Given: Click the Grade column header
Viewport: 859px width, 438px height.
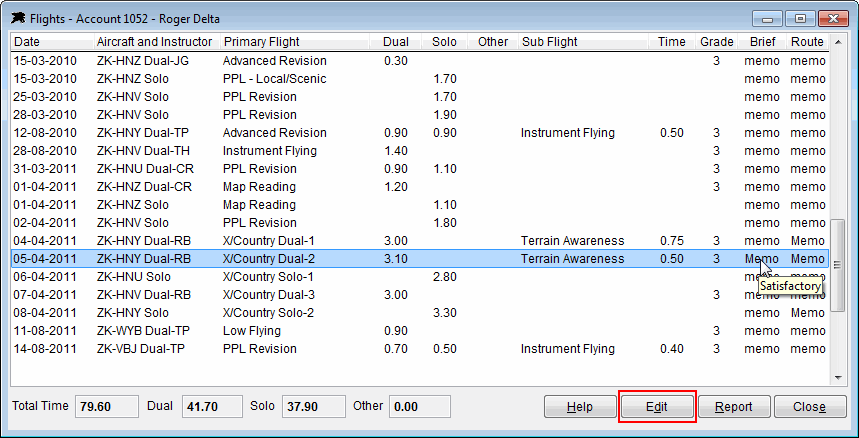Looking at the screenshot, I should coord(717,42).
